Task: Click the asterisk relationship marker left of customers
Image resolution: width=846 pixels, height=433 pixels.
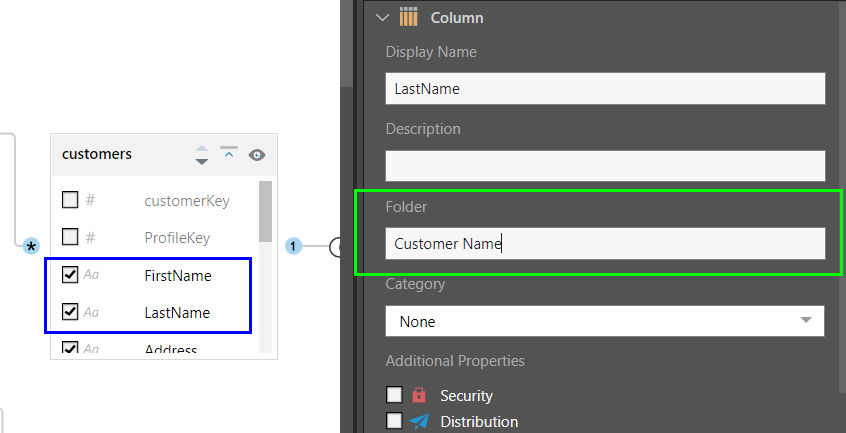Action: coord(31,246)
